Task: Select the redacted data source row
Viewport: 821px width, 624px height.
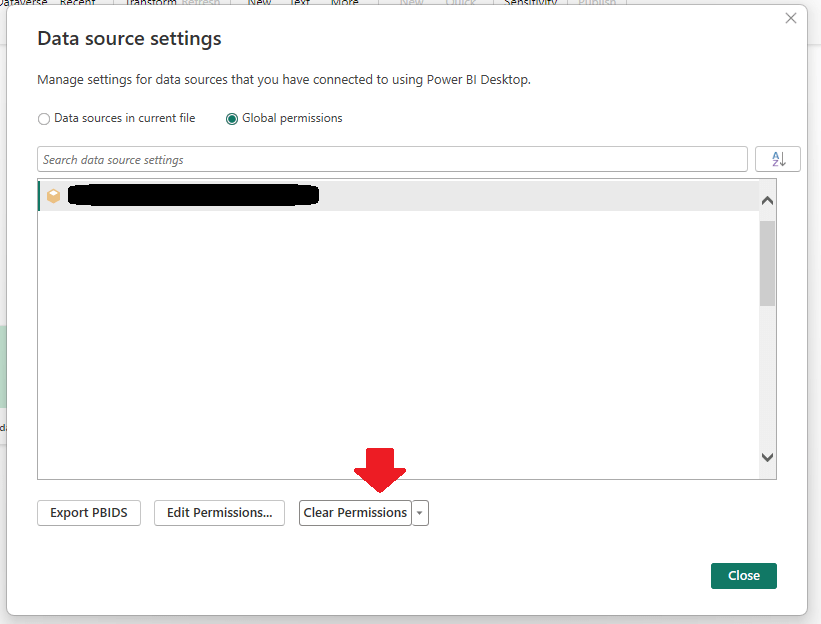Action: pos(400,196)
